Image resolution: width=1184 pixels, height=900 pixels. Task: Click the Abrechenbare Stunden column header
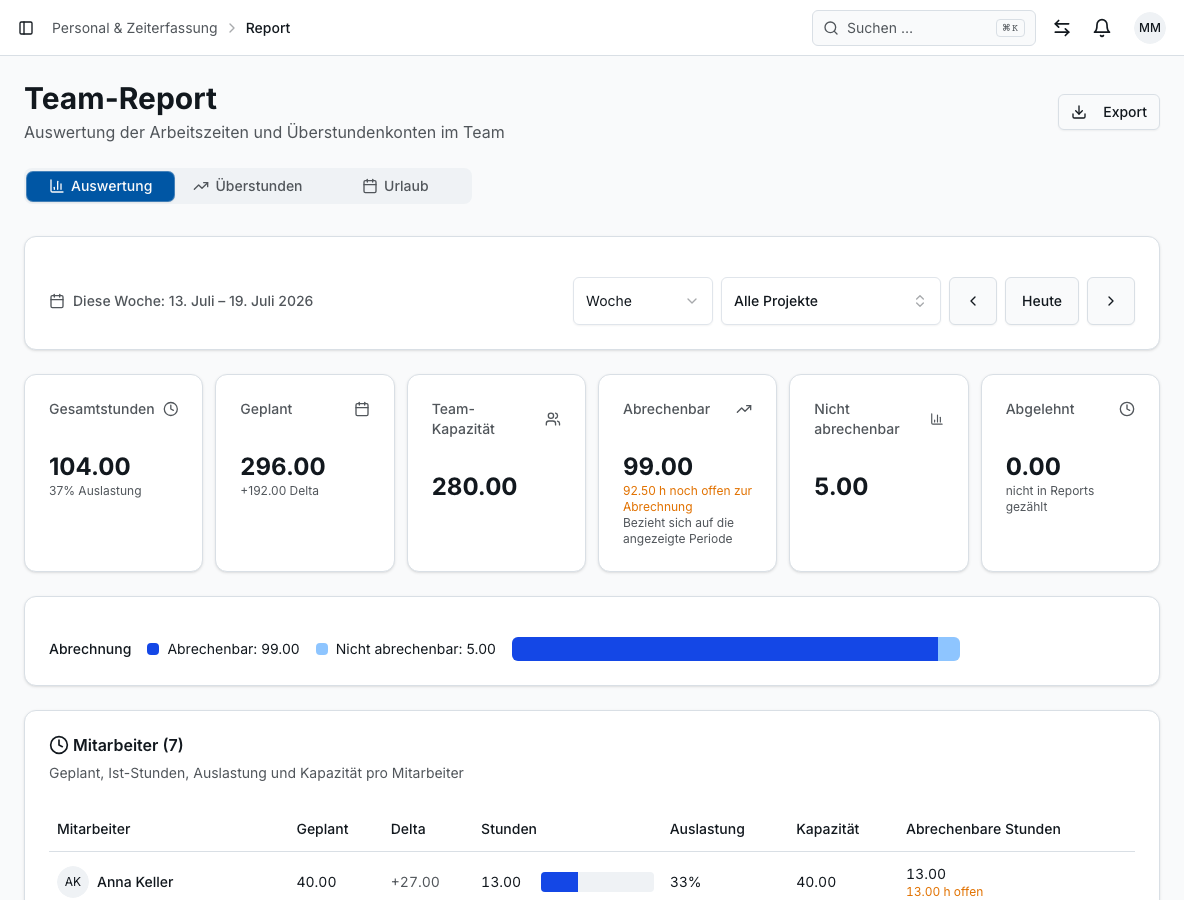click(983, 829)
